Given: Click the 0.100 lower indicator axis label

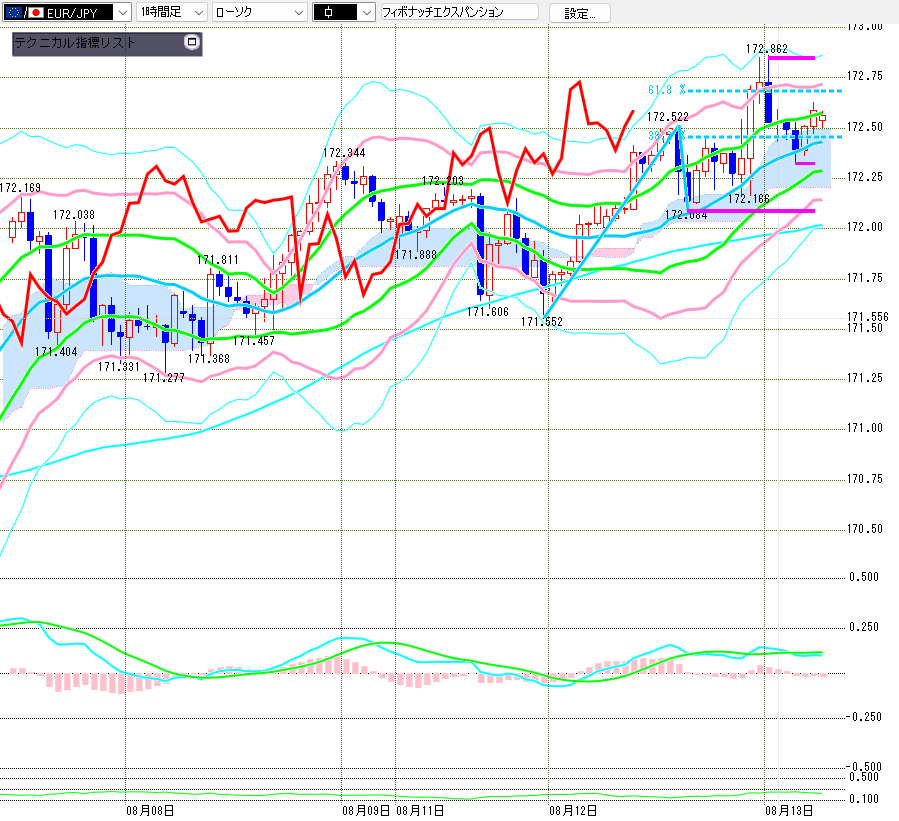Looking at the screenshot, I should pos(863,799).
